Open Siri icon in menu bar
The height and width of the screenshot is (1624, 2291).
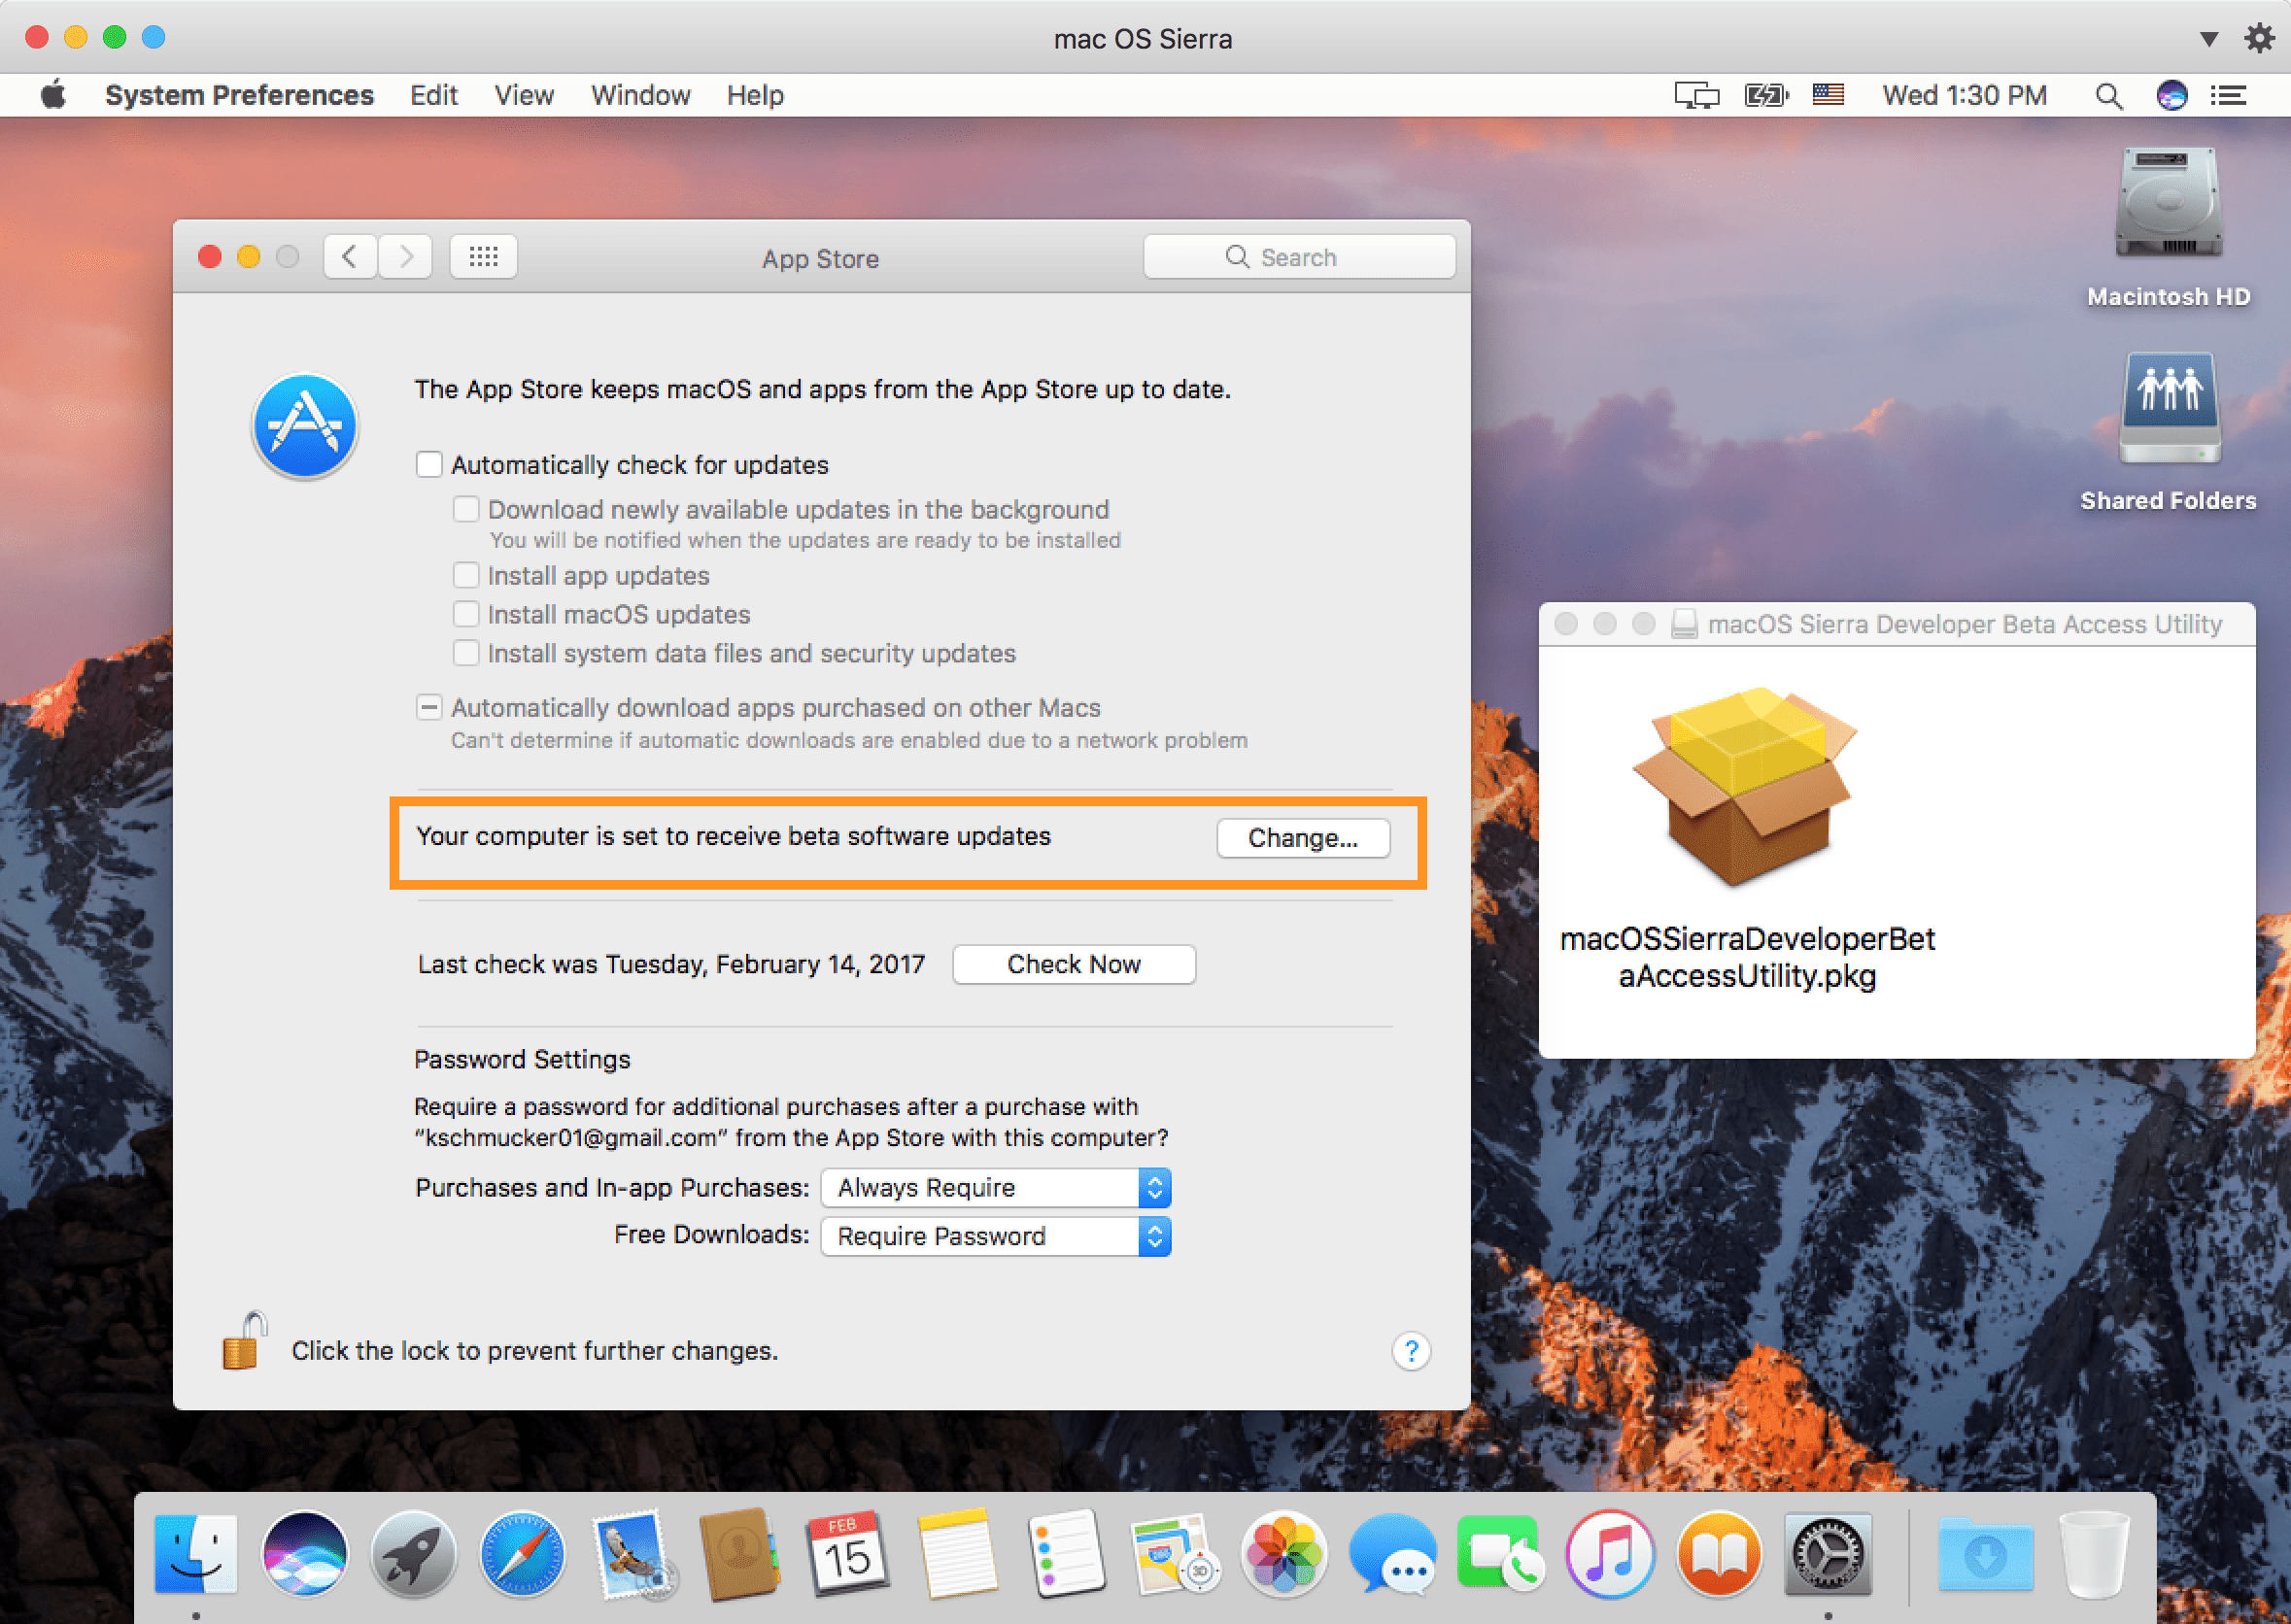tap(2172, 95)
